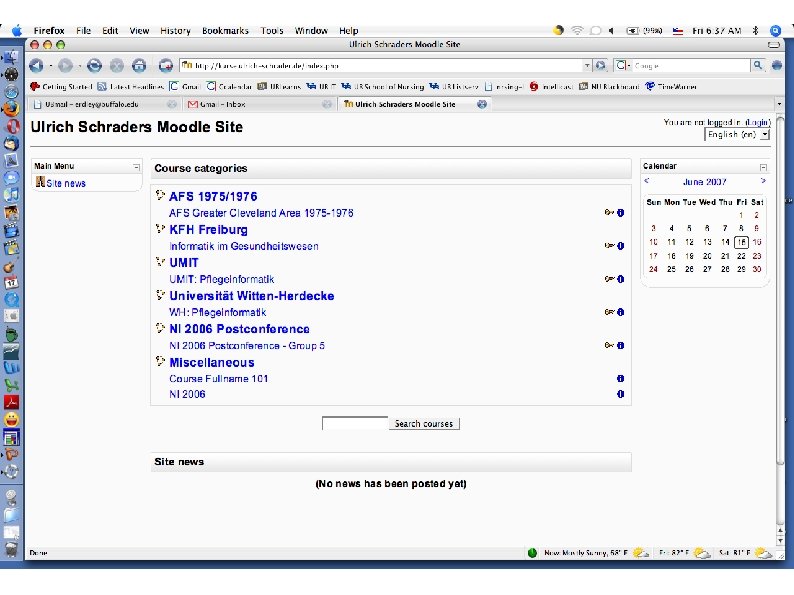This screenshot has height=595, width=794.
Task: Open the Bookmarks menu
Action: (225, 31)
